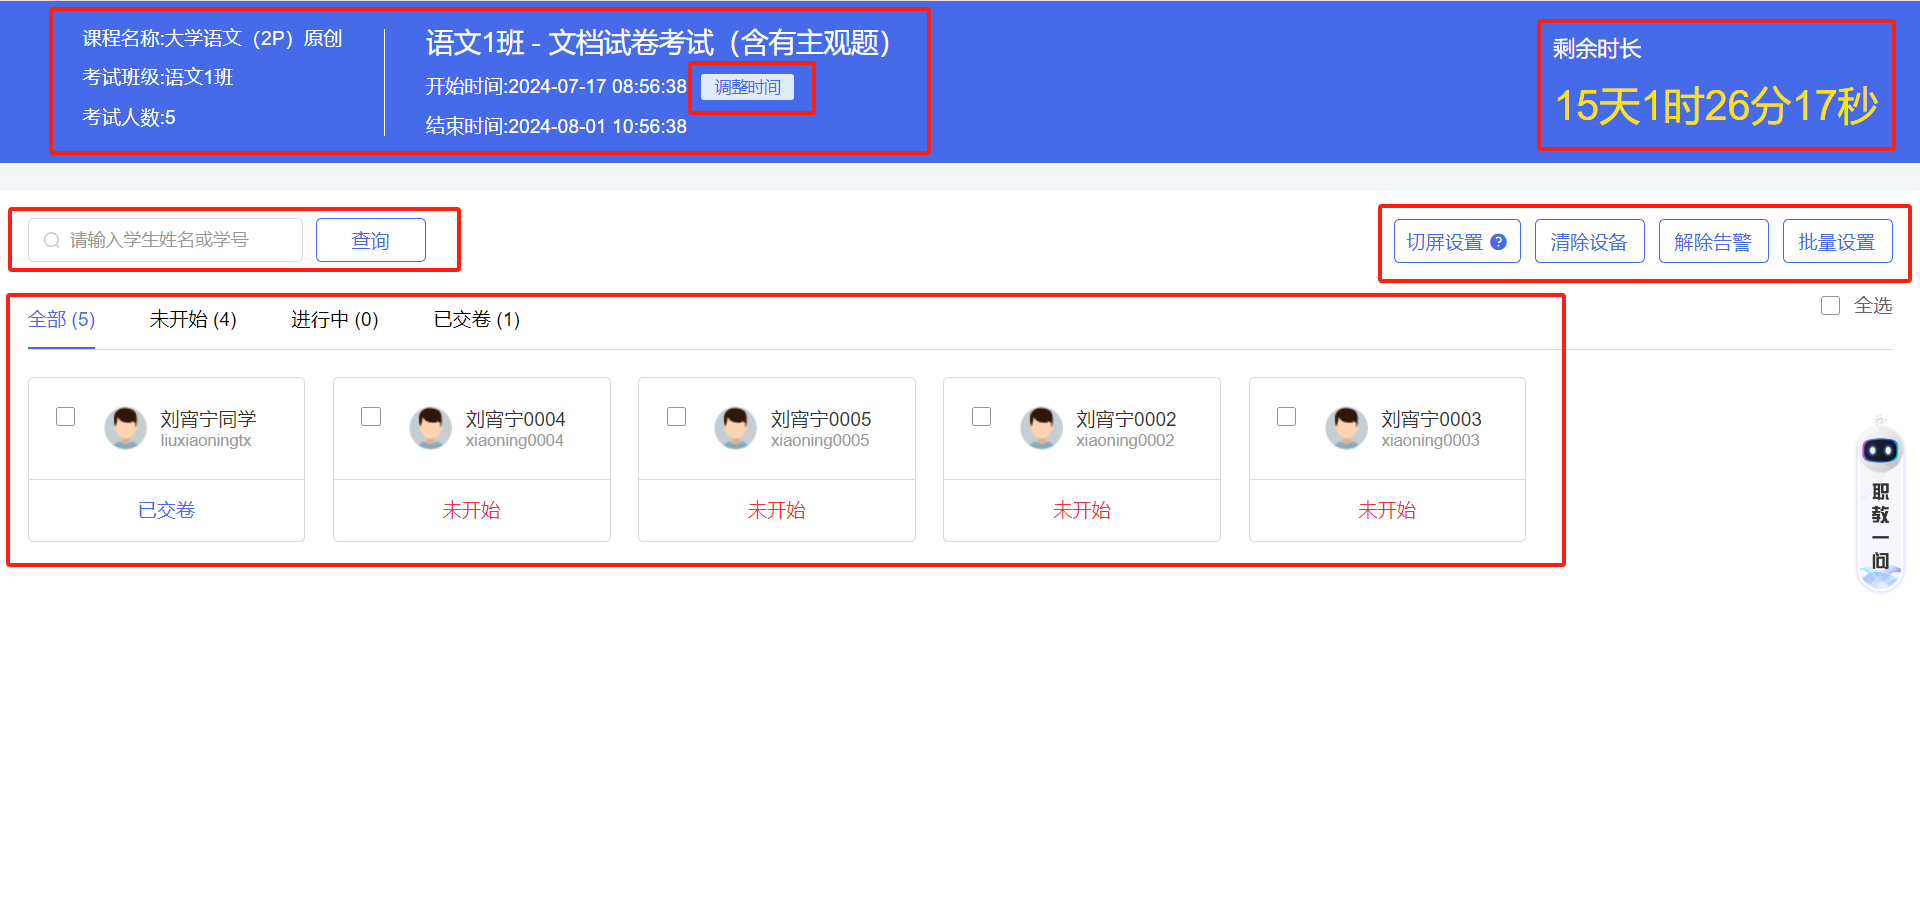This screenshot has height=912, width=1920.
Task: Open the 进行中 tab
Action: [x=334, y=319]
